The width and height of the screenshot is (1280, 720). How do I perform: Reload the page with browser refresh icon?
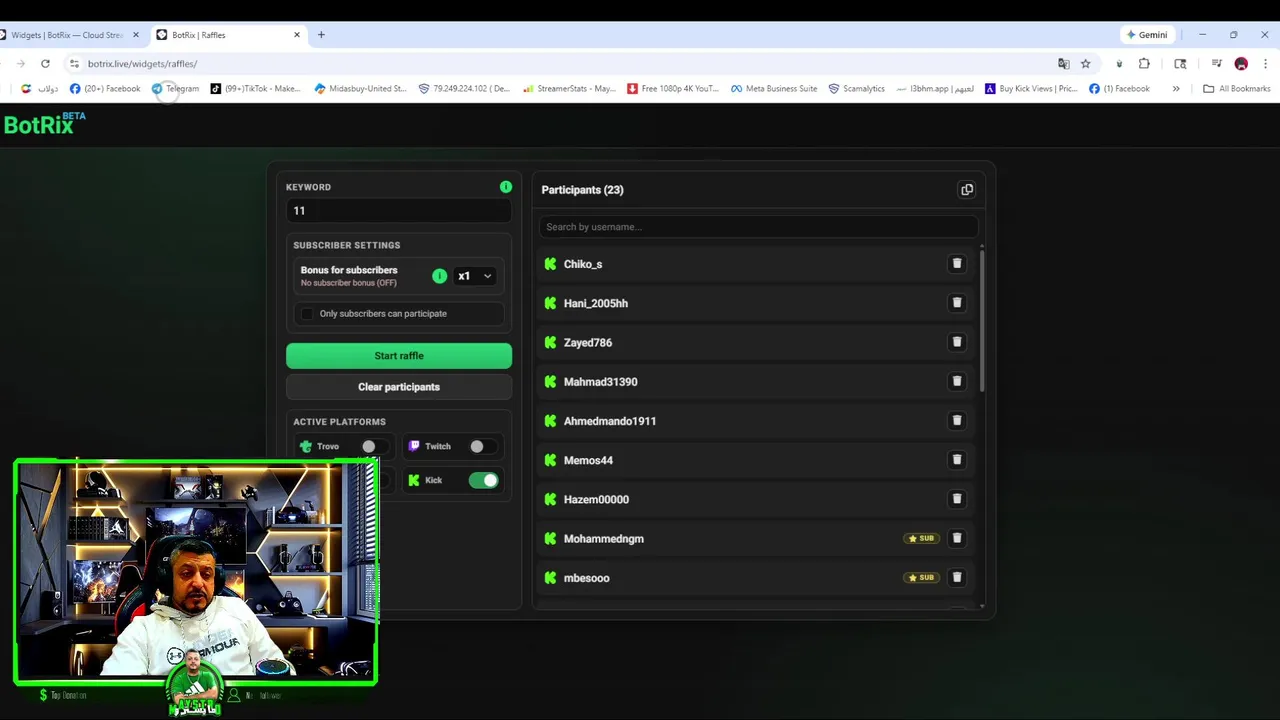pyautogui.click(x=45, y=63)
